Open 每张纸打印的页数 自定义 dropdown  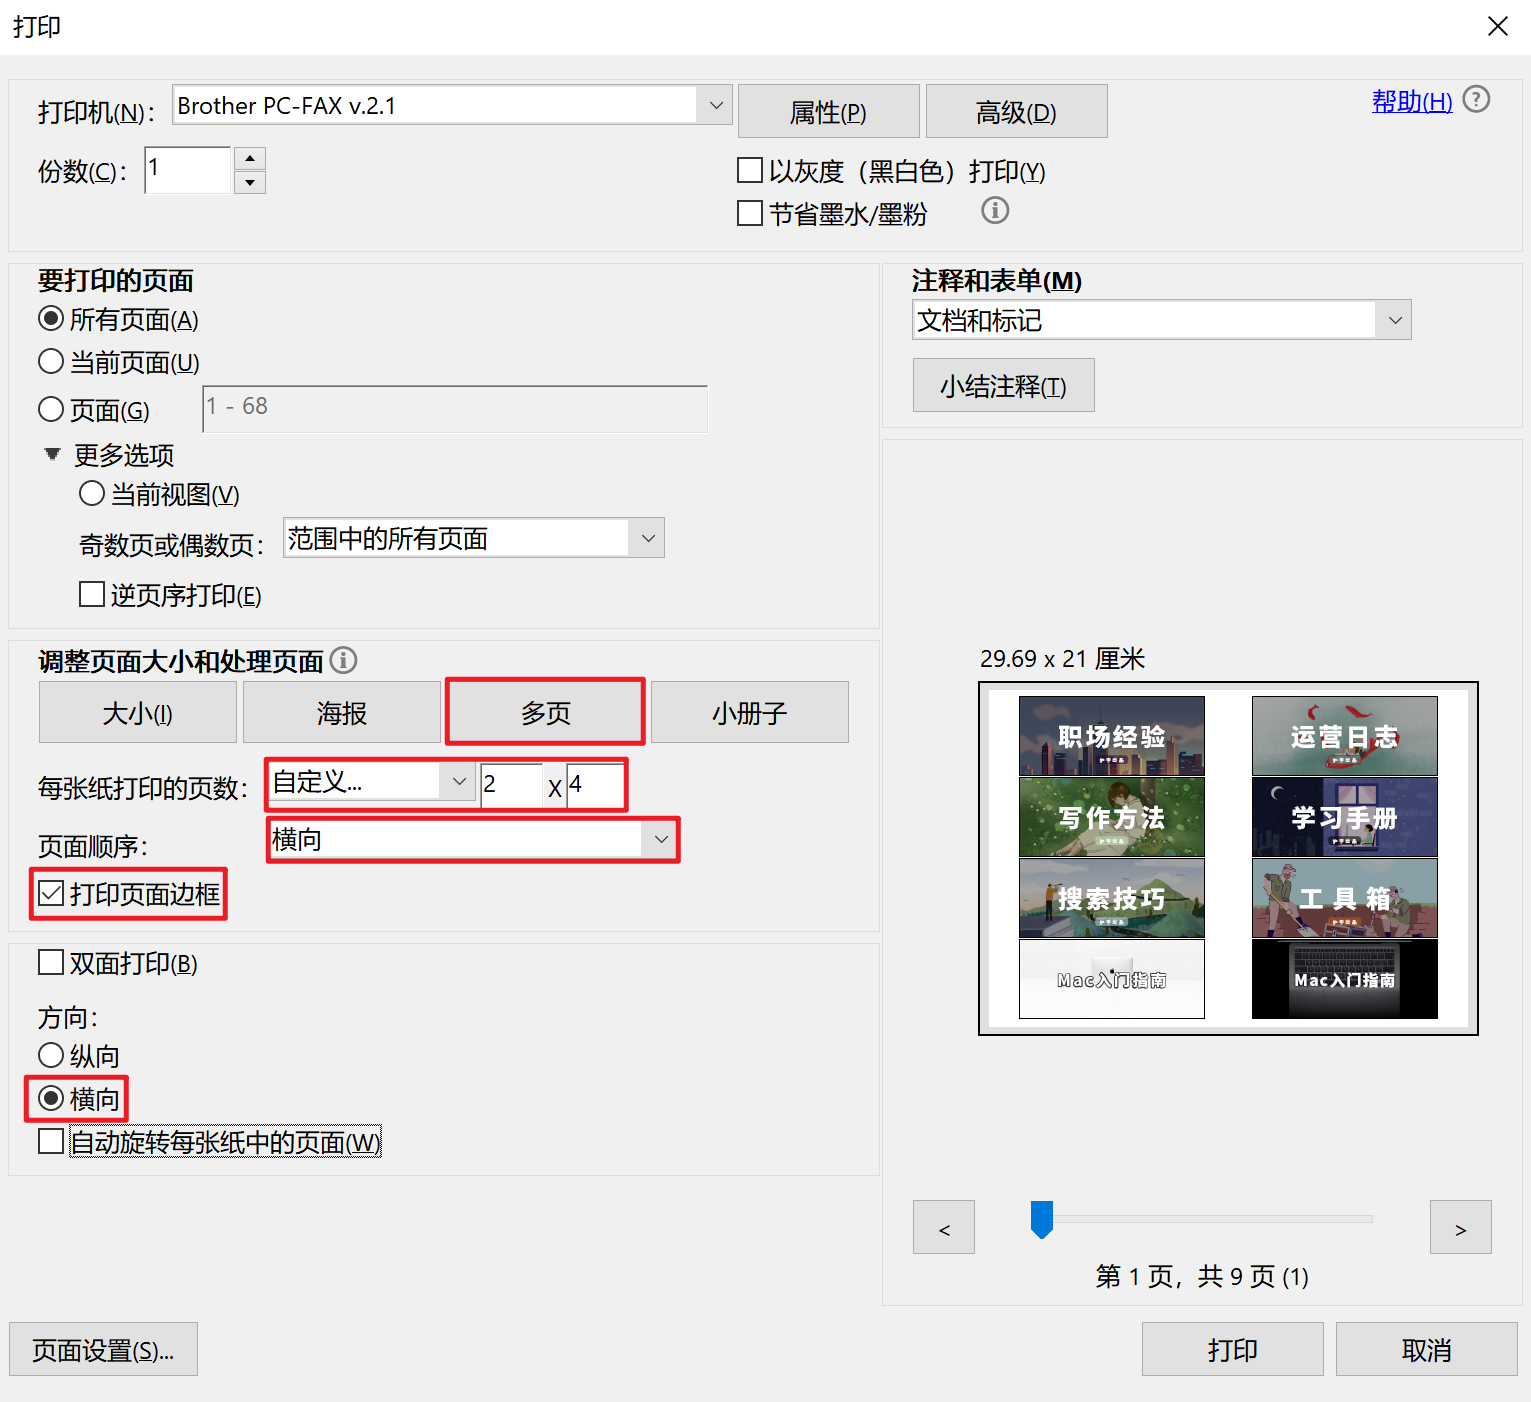459,781
